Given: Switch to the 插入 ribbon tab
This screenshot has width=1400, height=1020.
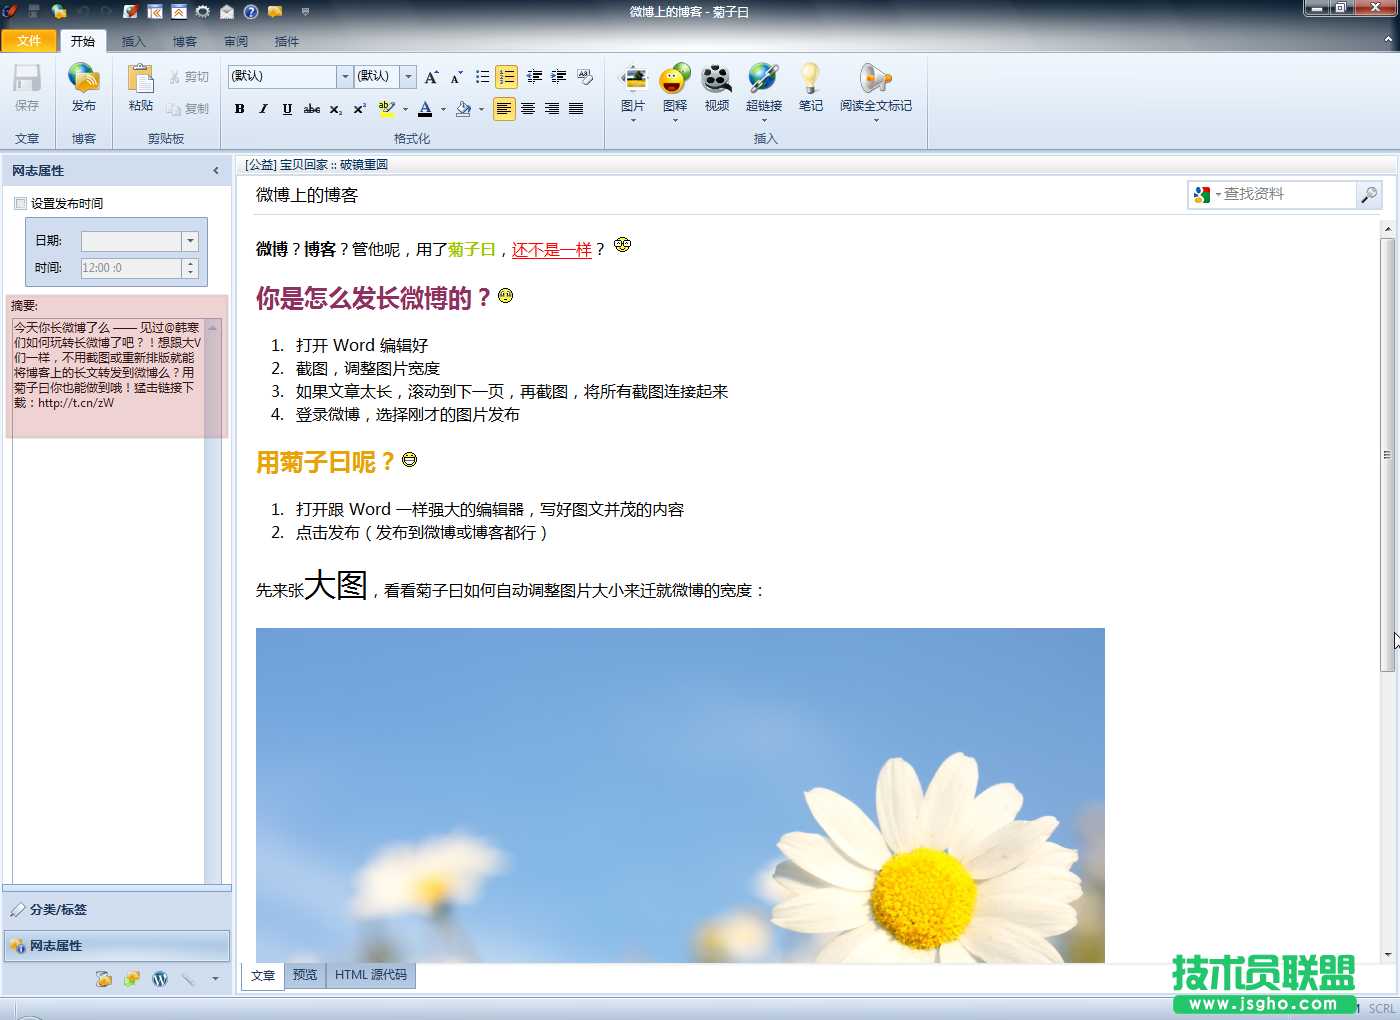Looking at the screenshot, I should tap(133, 42).
